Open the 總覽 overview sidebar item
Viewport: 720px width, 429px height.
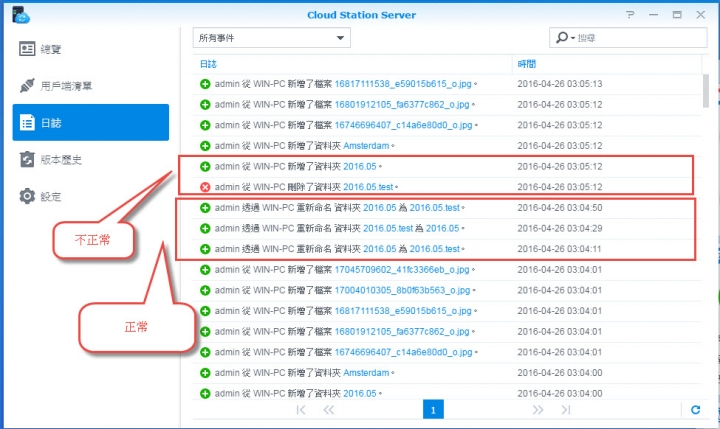pos(91,49)
